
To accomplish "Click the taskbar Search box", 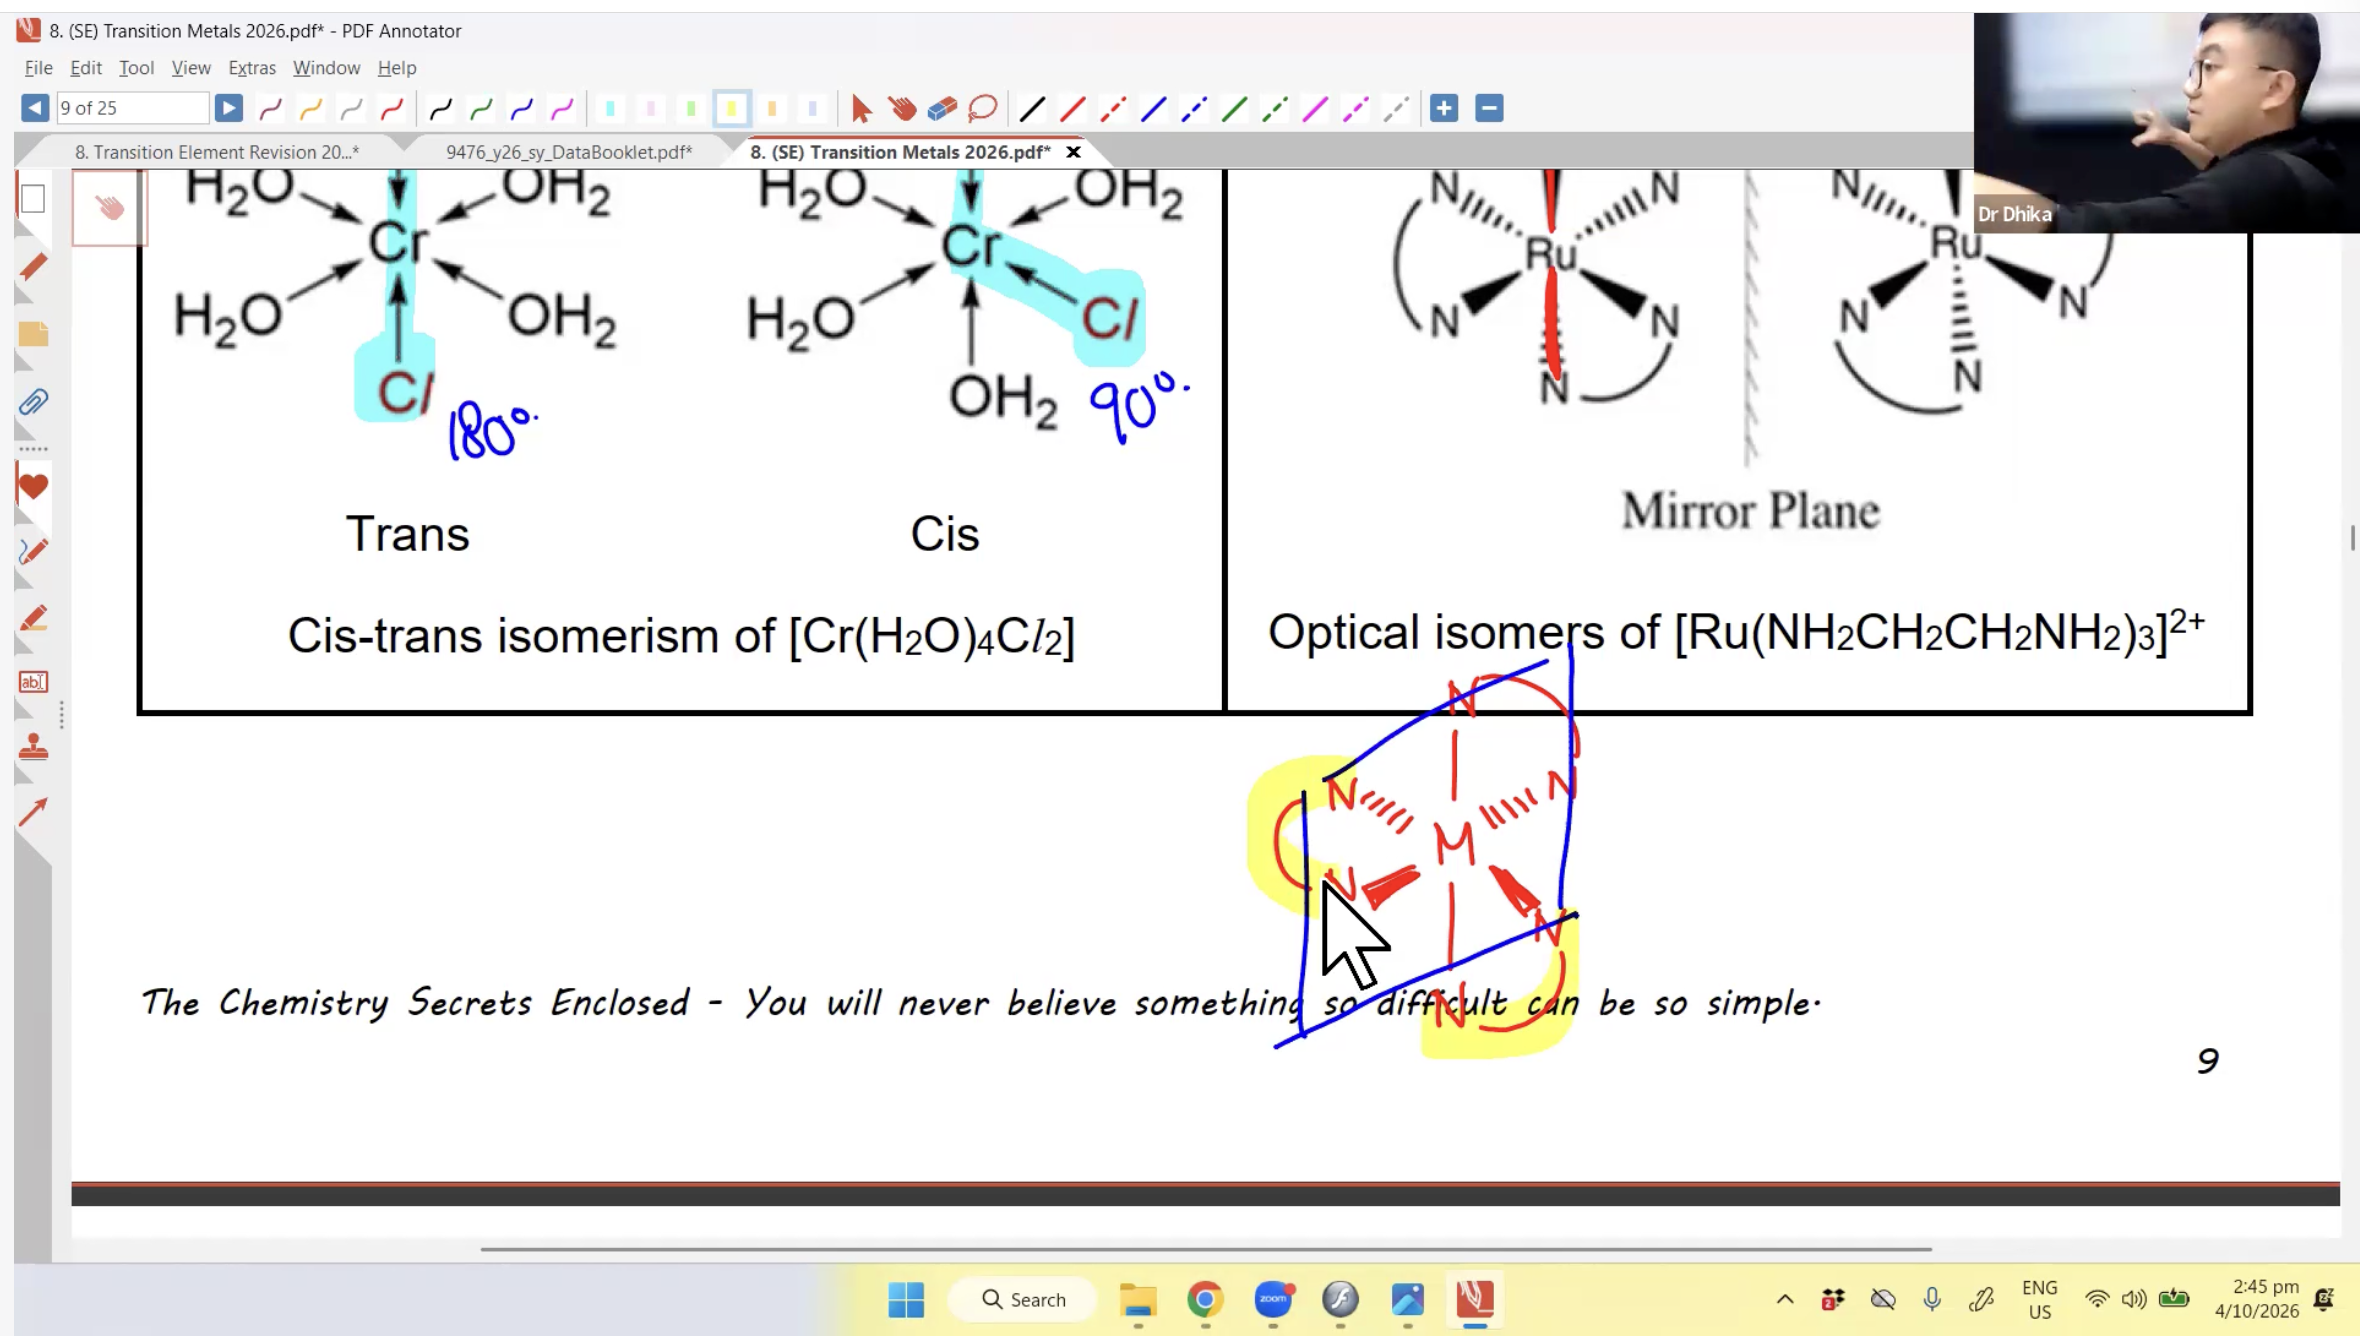I will coord(1024,1300).
